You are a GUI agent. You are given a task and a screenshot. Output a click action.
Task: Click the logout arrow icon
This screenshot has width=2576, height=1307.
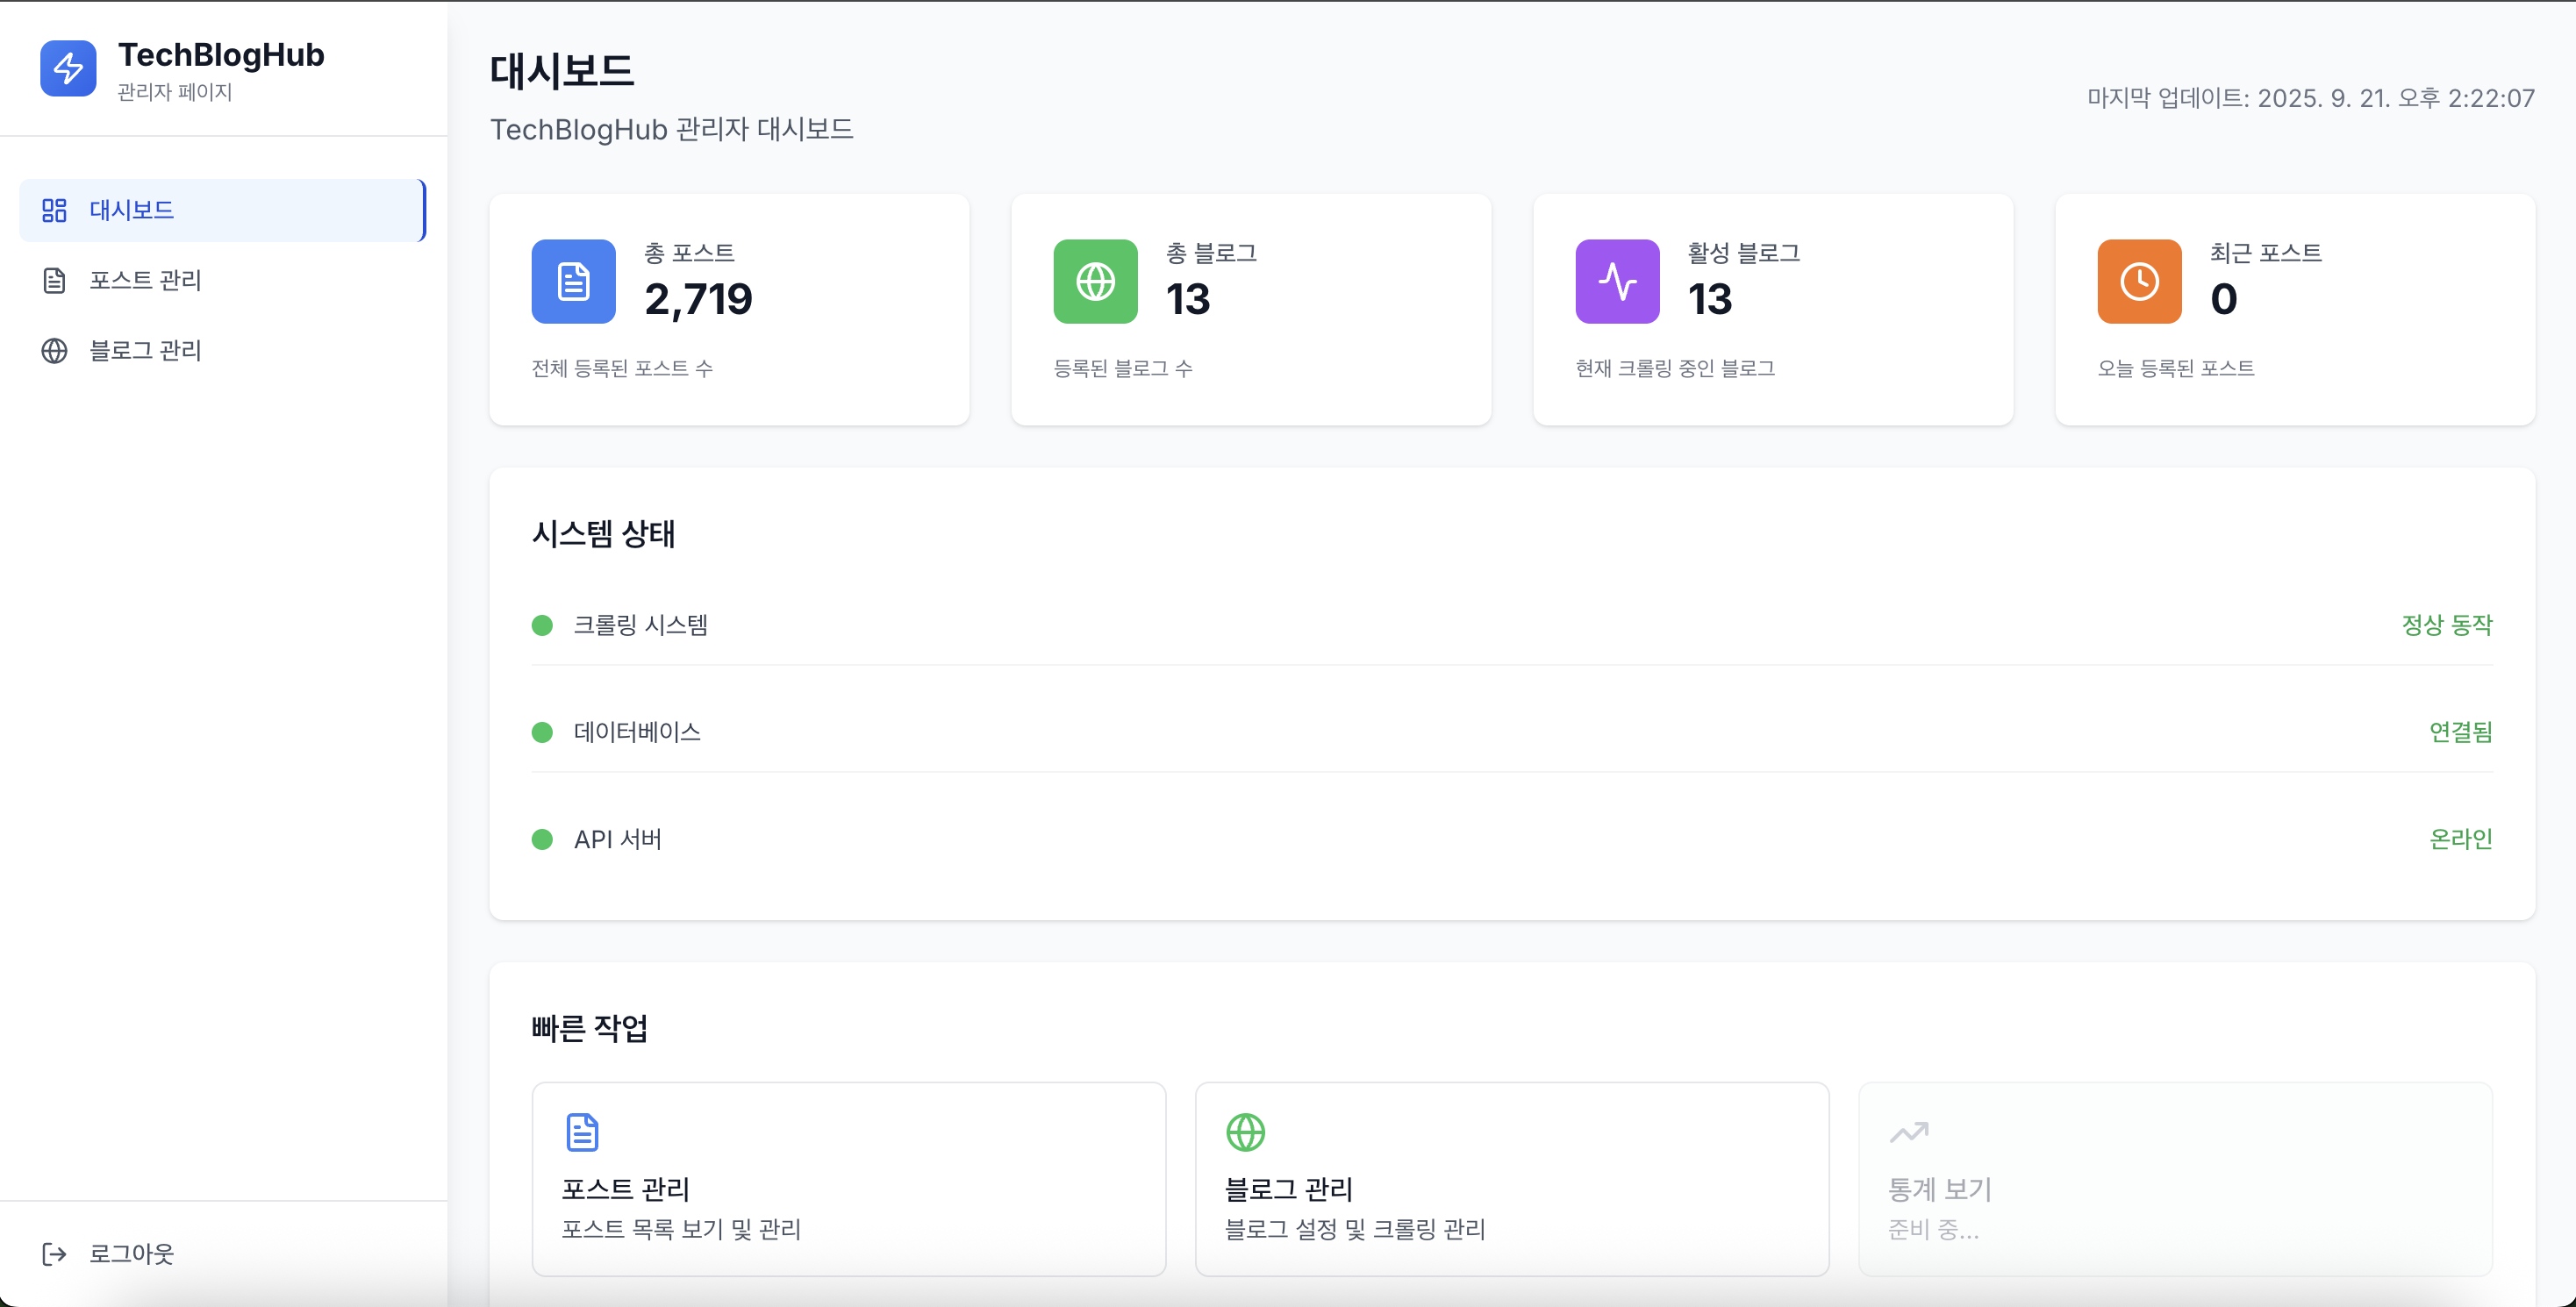pyautogui.click(x=54, y=1254)
